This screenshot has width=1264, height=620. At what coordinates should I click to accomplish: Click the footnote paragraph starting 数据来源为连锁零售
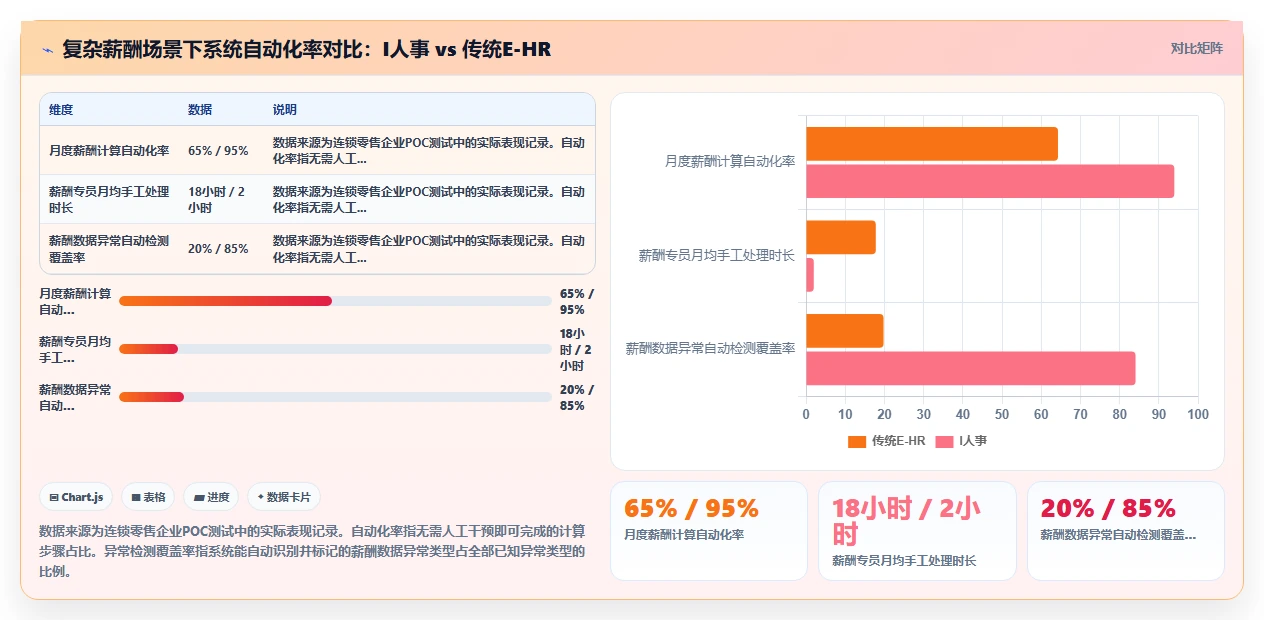coord(312,551)
